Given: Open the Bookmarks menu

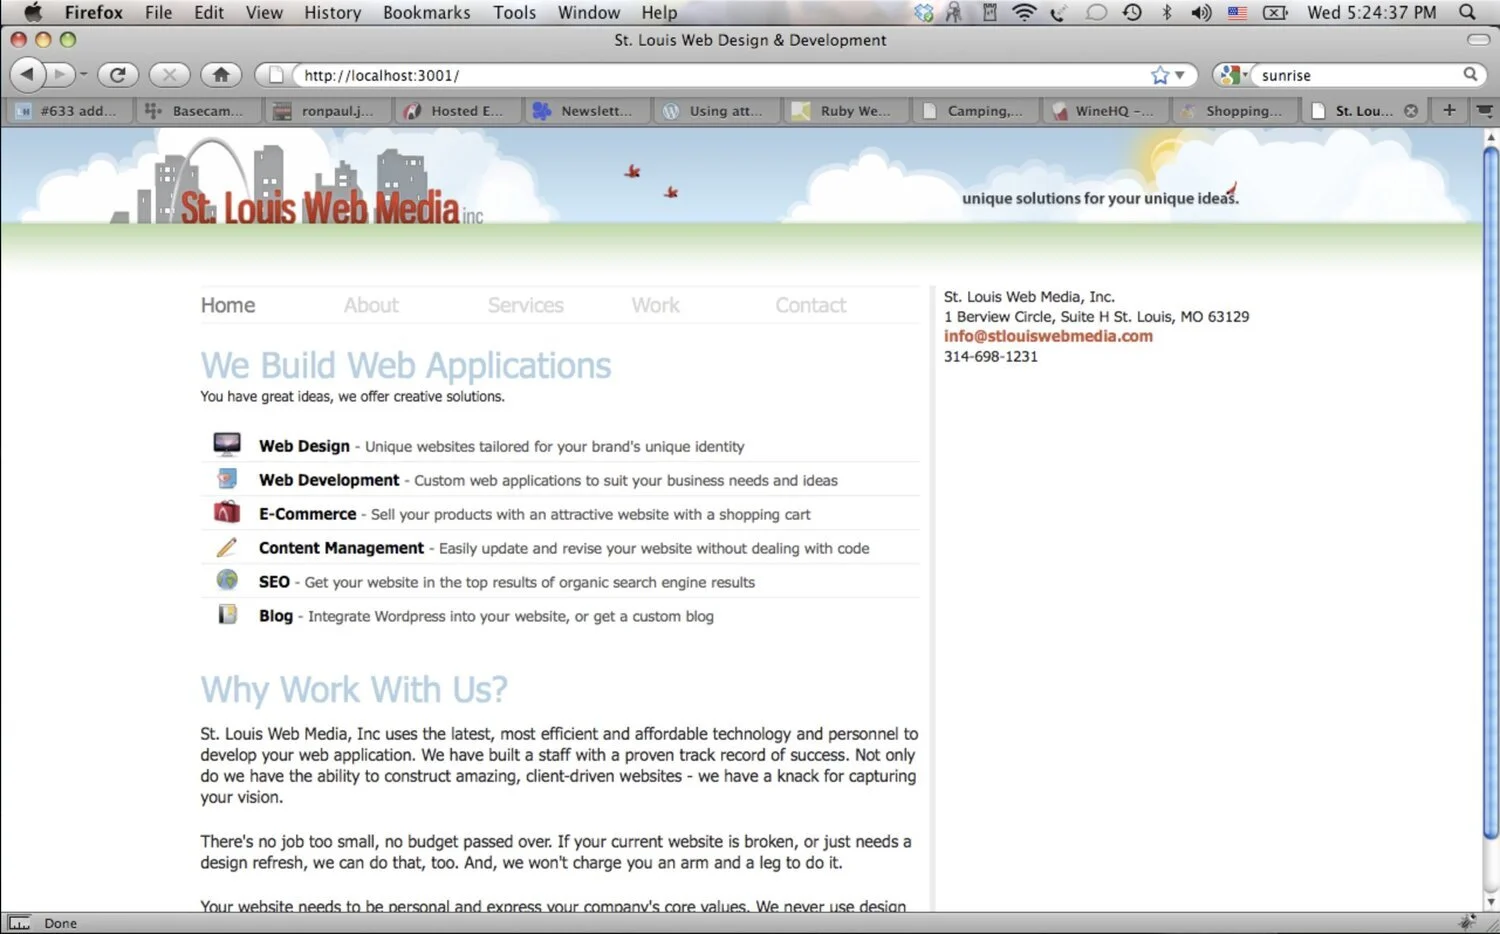Looking at the screenshot, I should pos(426,12).
